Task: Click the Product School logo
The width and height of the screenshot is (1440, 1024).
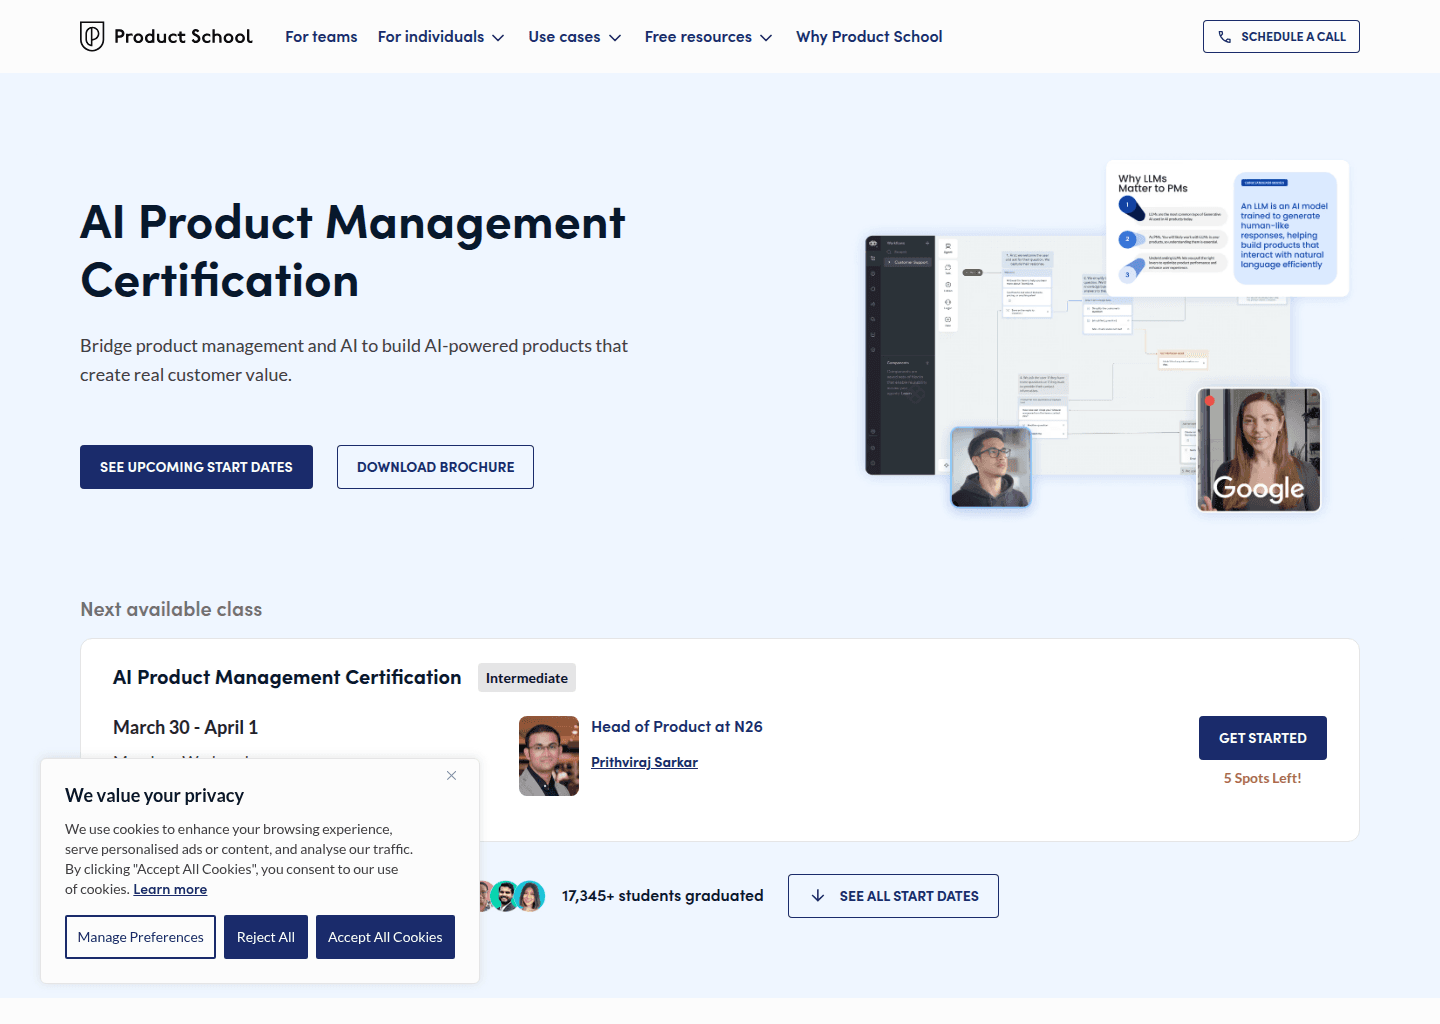Action: point(165,36)
